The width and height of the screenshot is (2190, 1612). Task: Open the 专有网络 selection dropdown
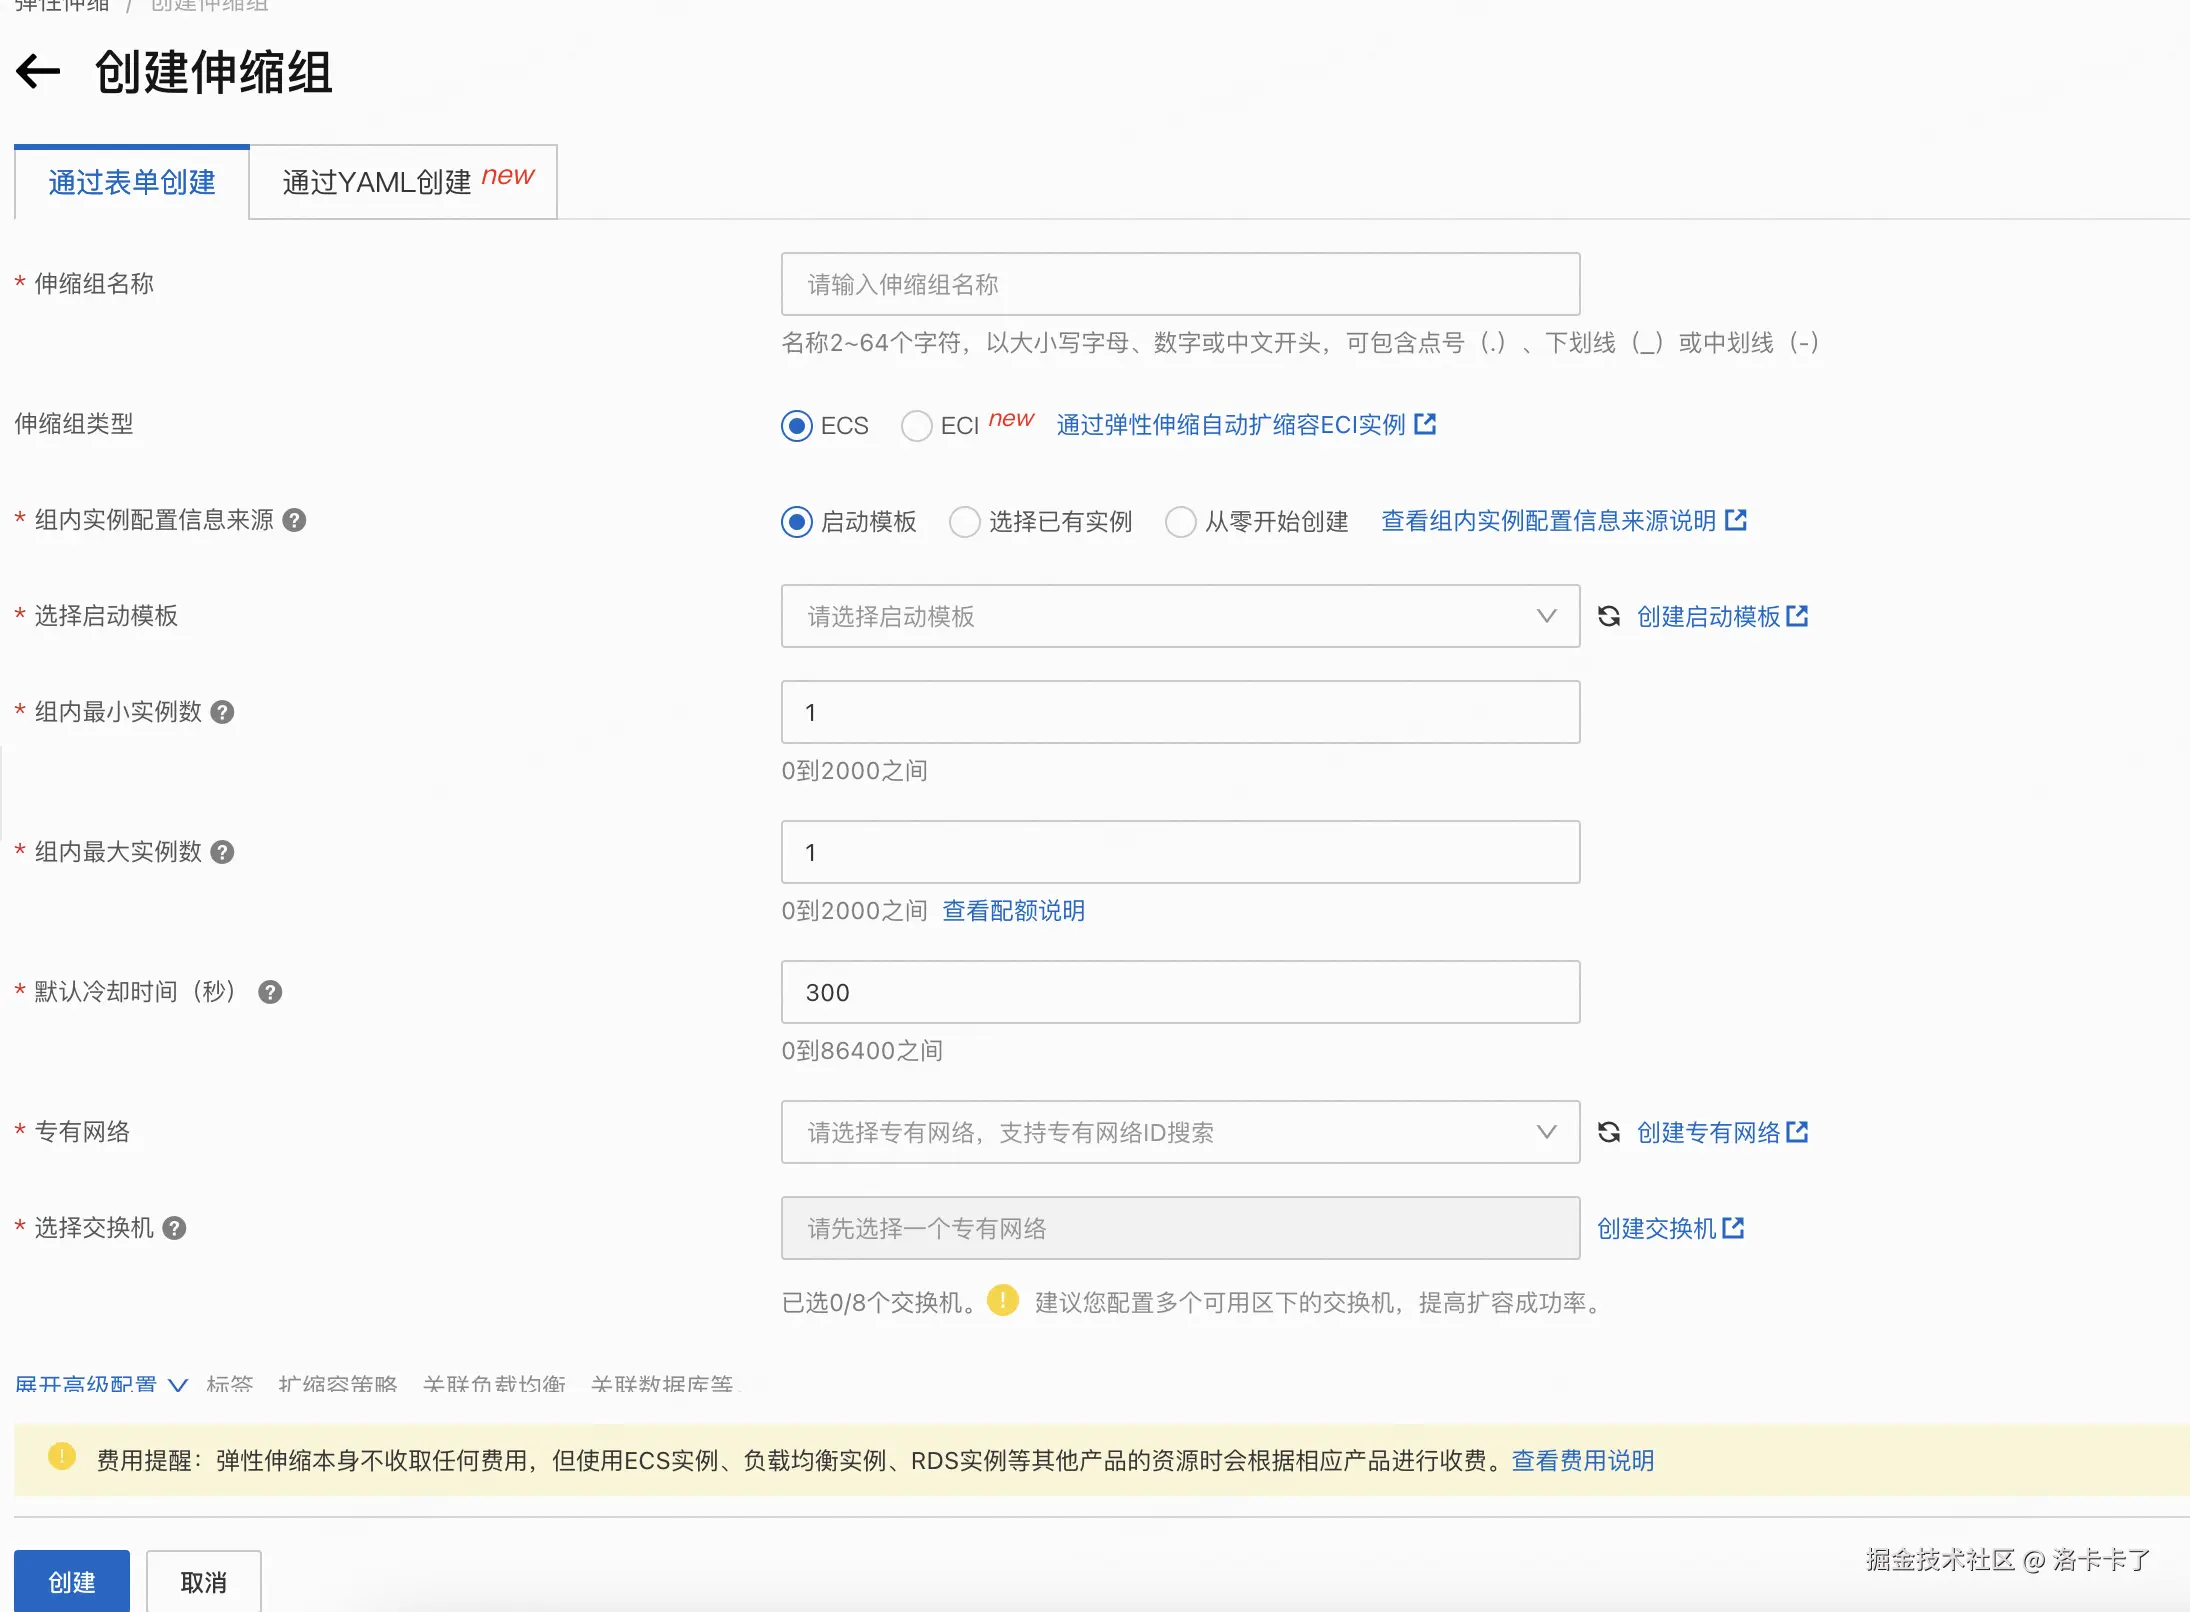click(1180, 1132)
